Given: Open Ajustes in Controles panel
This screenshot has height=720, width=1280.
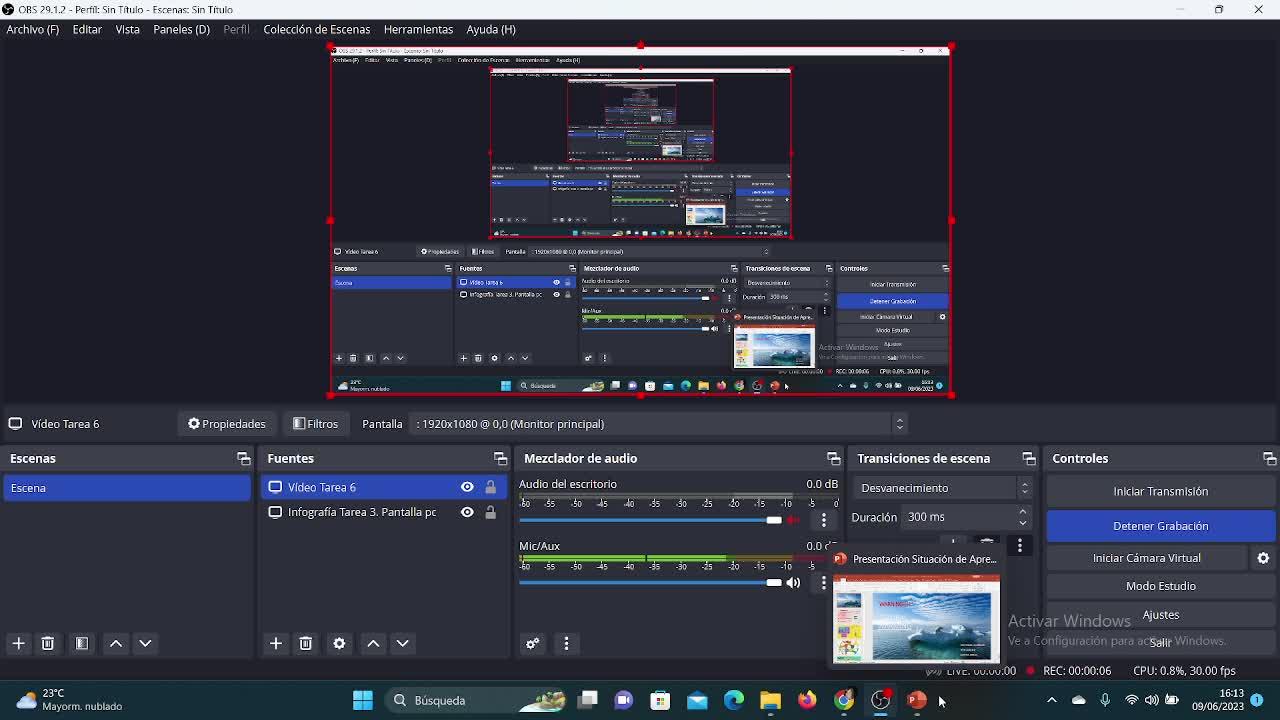Looking at the screenshot, I should pyautogui.click(x=1160, y=615).
